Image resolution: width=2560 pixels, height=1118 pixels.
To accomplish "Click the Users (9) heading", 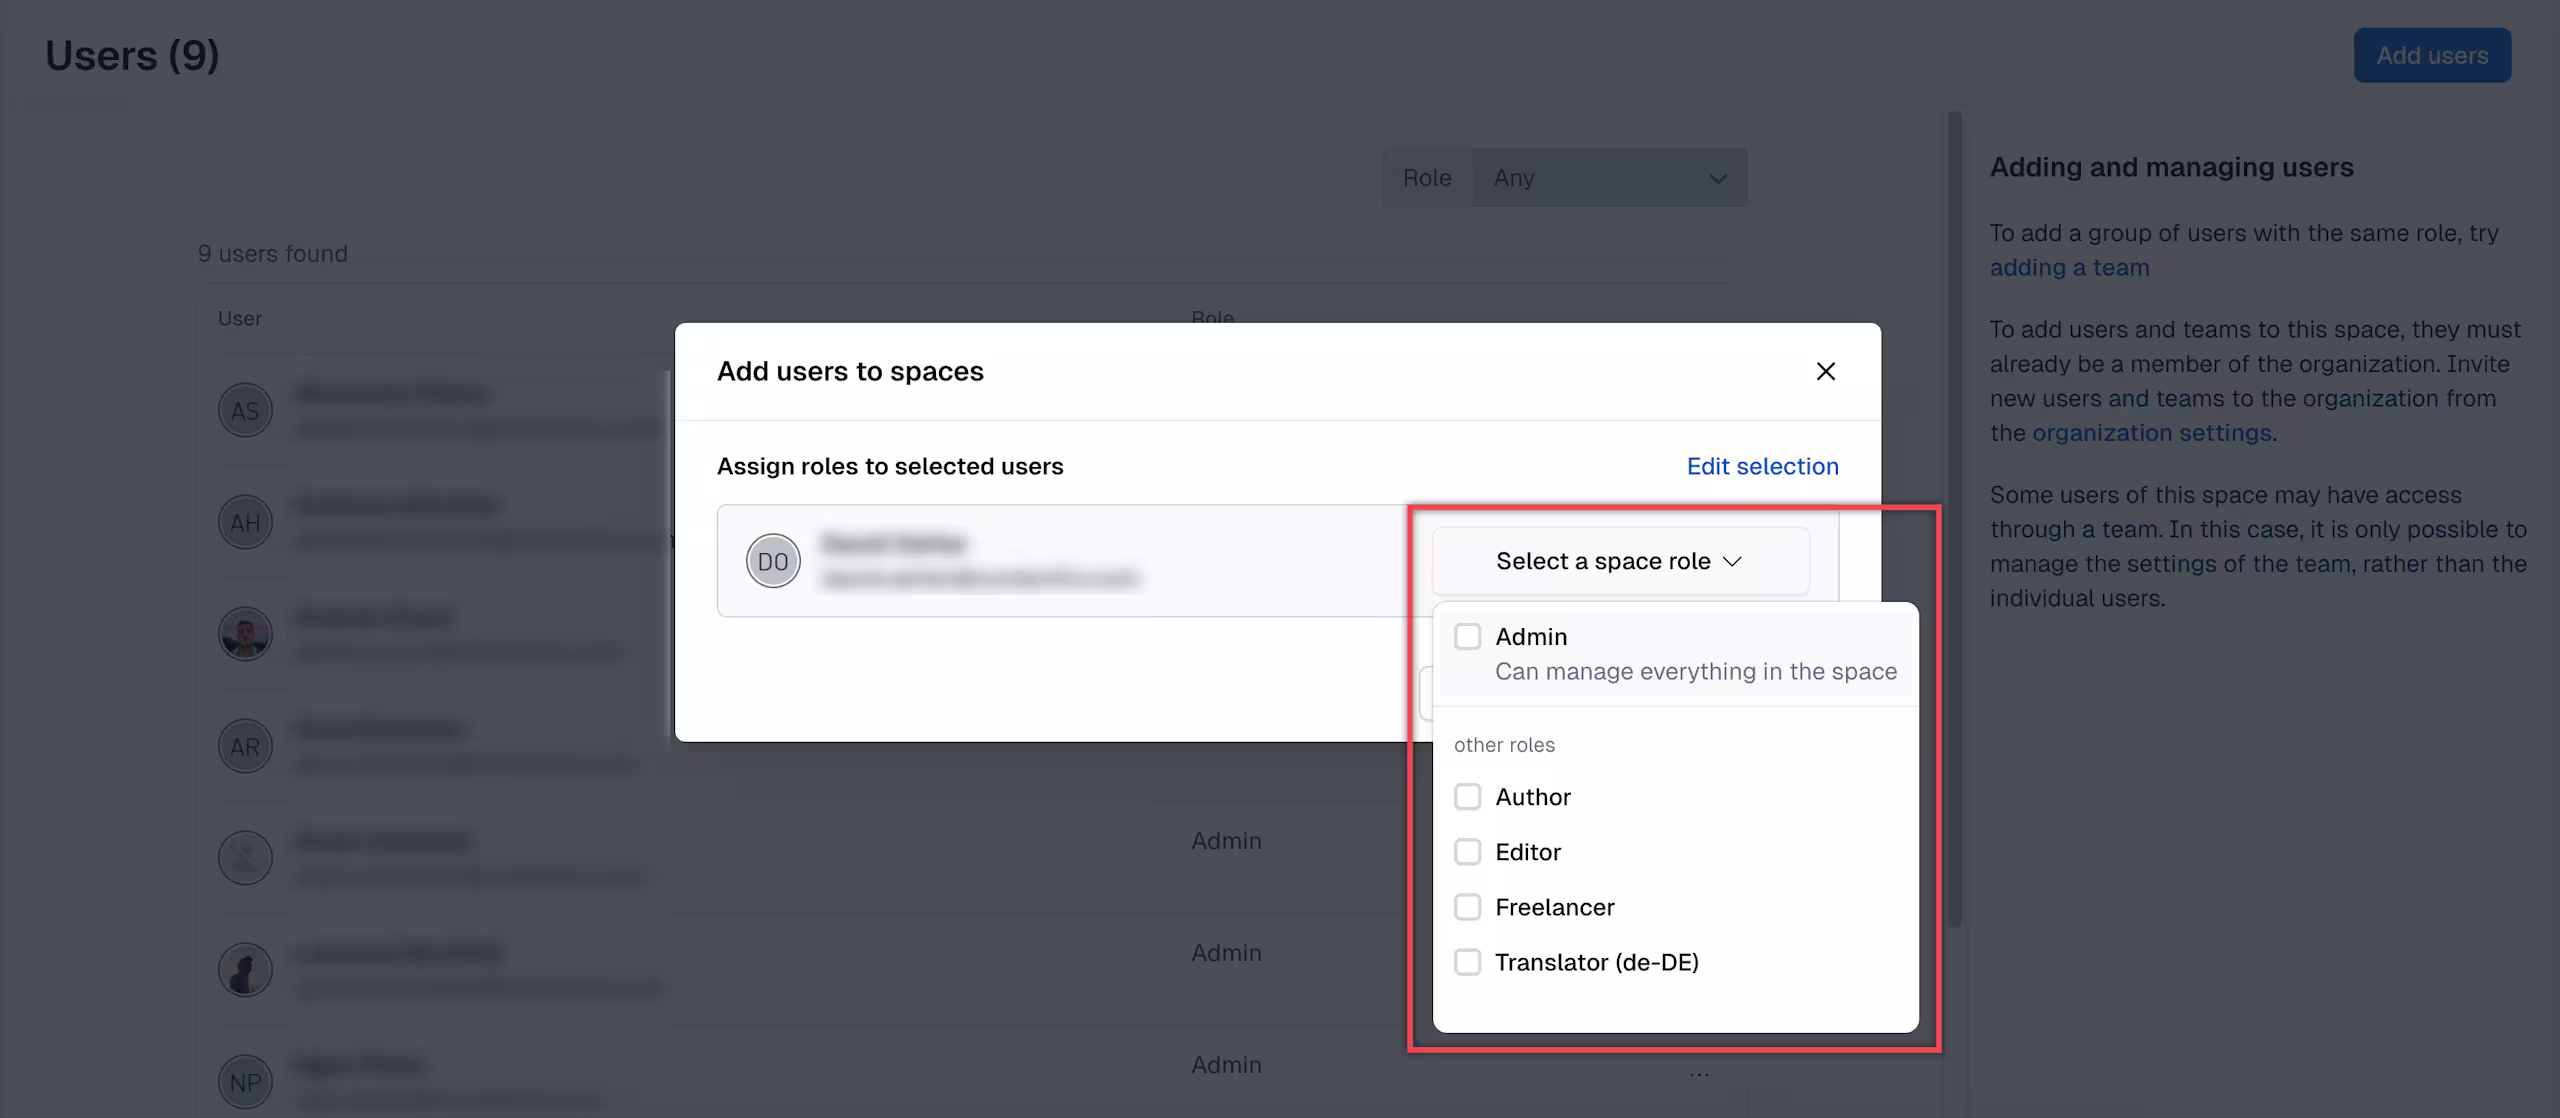I will [x=132, y=55].
